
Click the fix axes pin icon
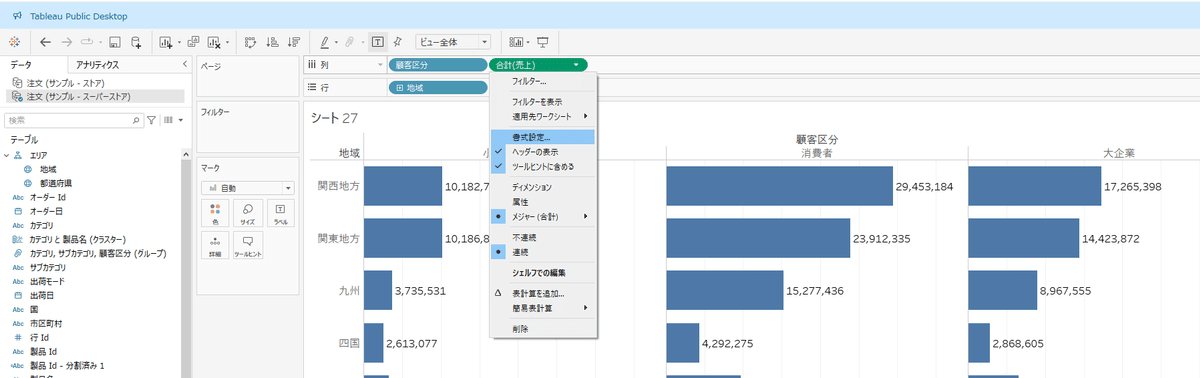pos(397,42)
